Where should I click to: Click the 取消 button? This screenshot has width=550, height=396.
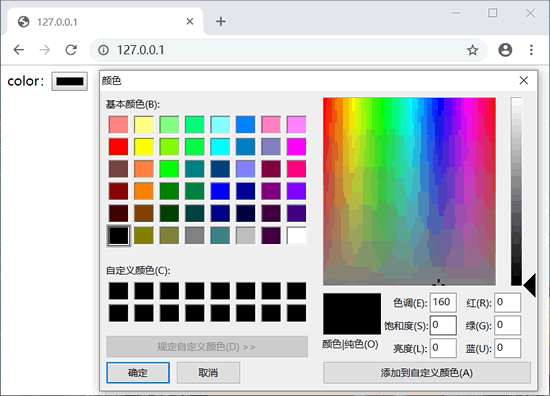208,372
